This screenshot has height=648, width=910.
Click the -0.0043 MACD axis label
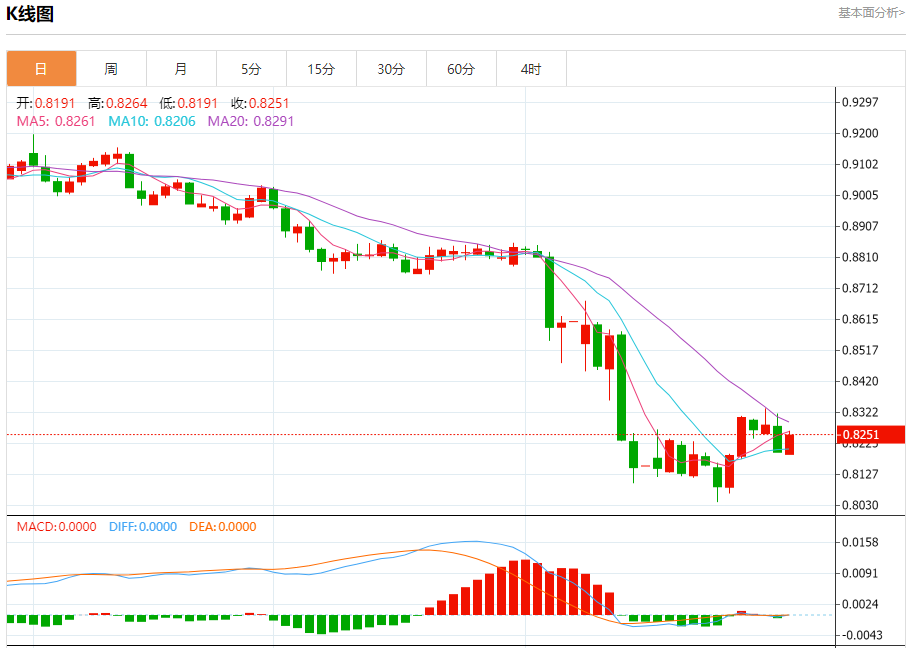[860, 635]
